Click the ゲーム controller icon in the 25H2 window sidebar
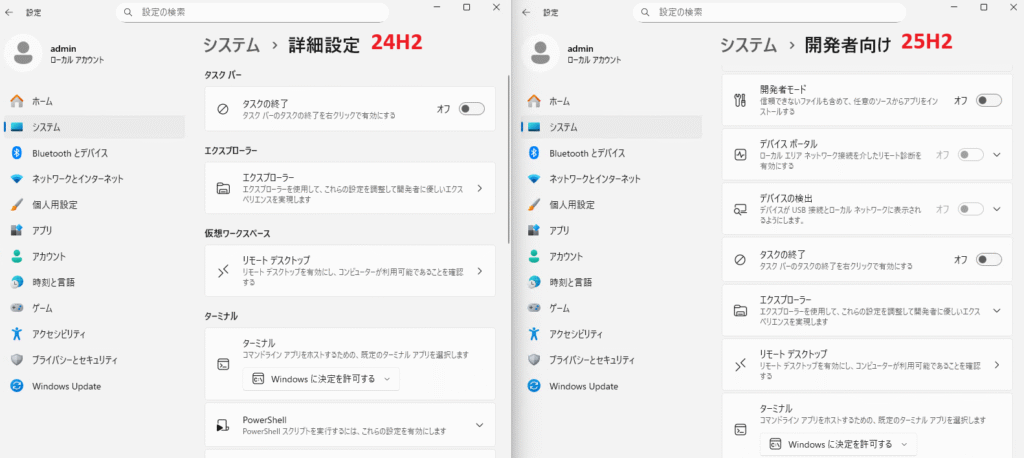1024x458 pixels. tap(533, 308)
